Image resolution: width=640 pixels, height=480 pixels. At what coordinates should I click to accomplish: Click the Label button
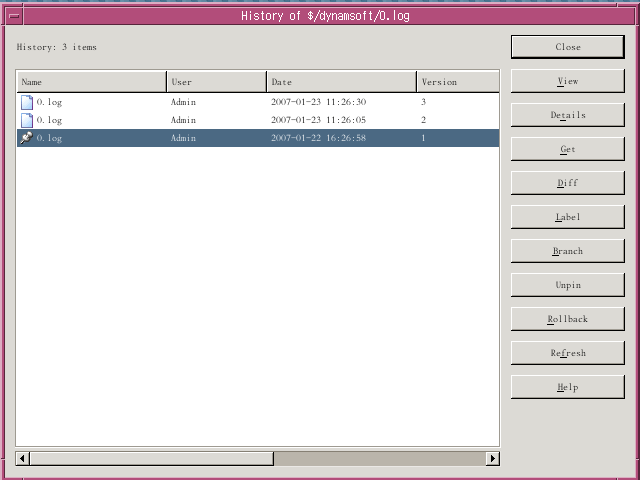pyautogui.click(x=567, y=217)
